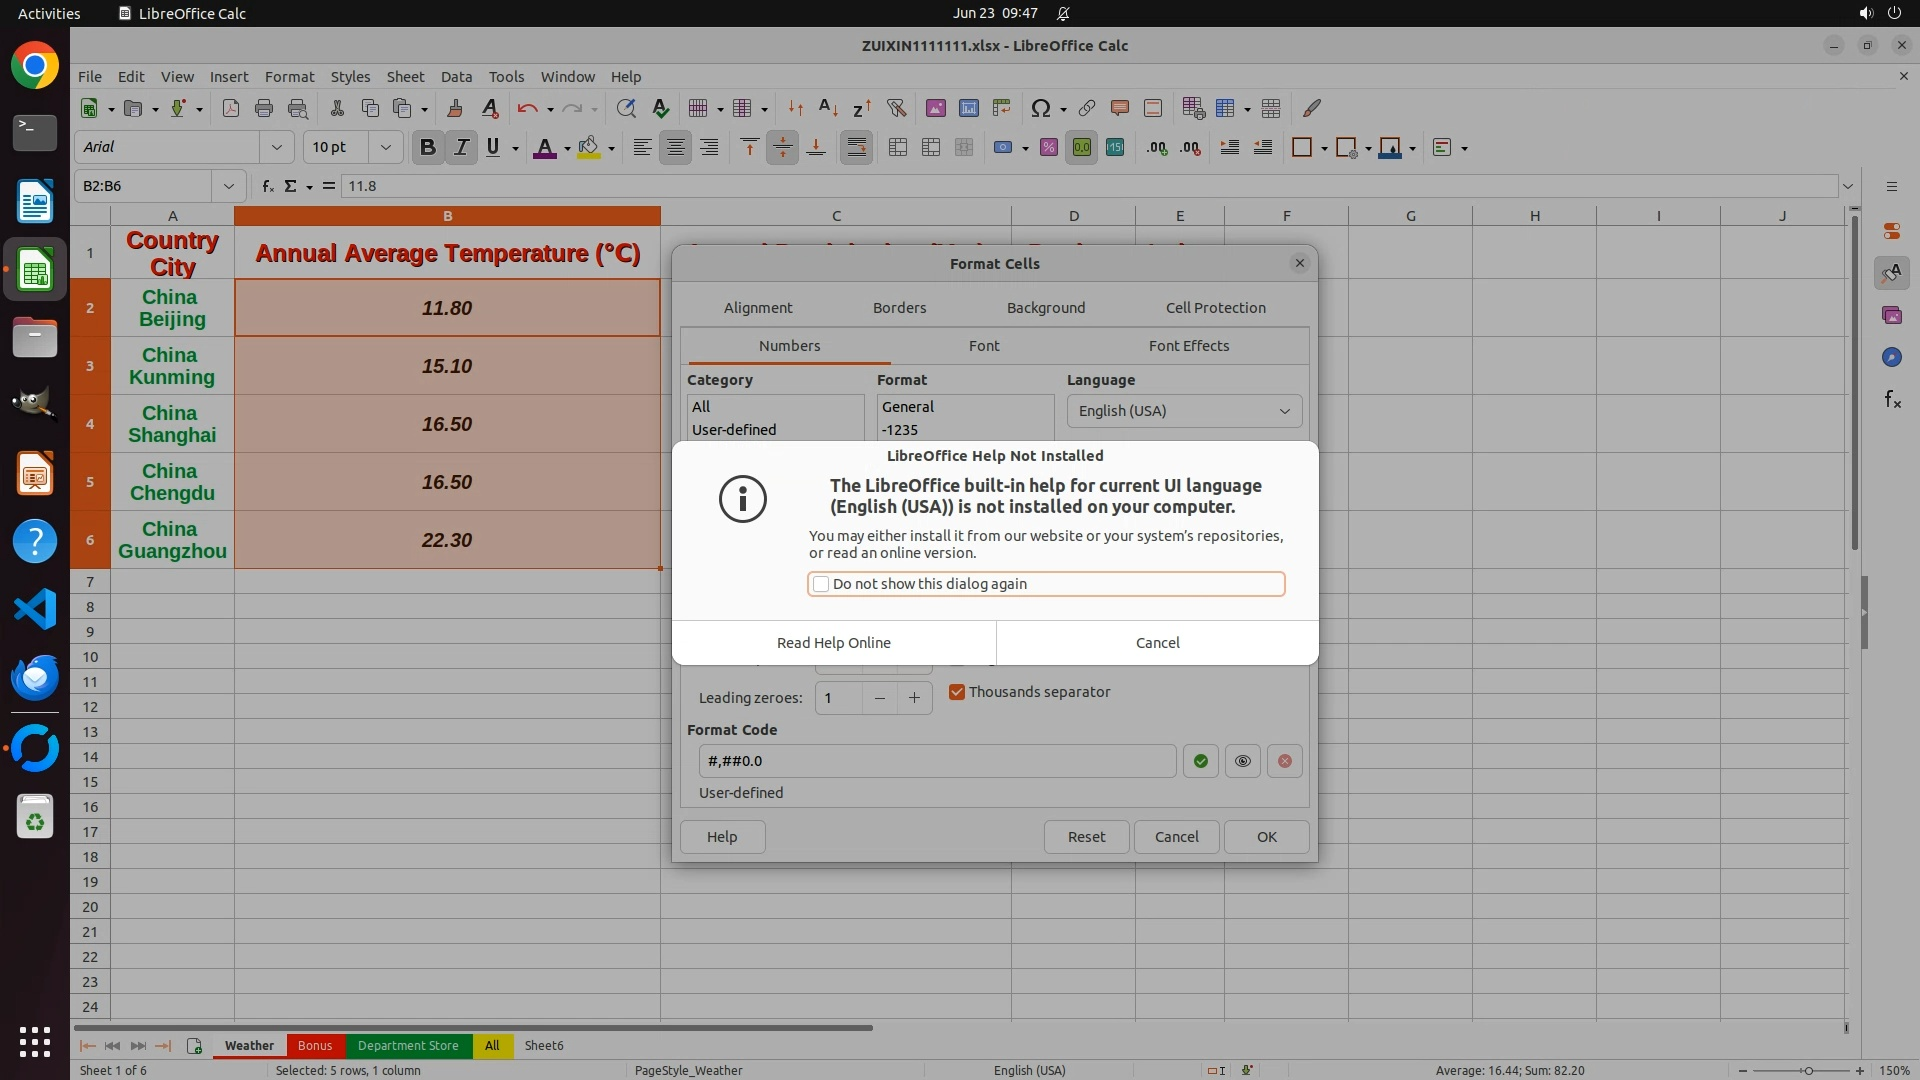
Task: Click the zoom slider in status bar
Action: click(1807, 1070)
